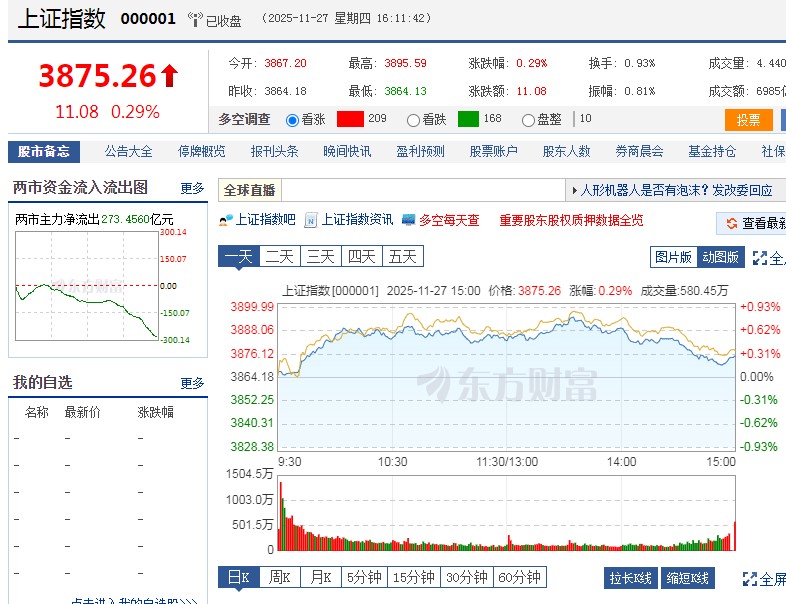
Task: Click the 已收盘 signal status icon
Action: pyautogui.click(x=195, y=20)
